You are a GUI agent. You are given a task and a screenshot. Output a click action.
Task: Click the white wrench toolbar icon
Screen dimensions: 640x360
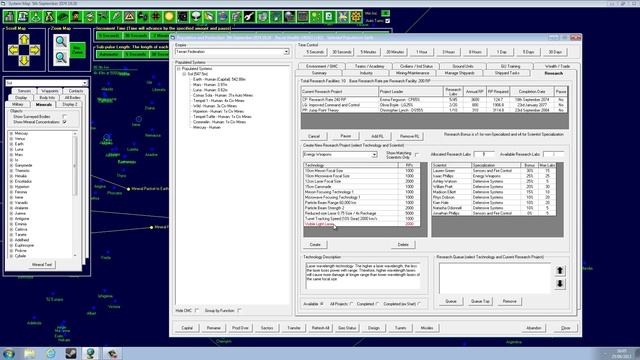click(249, 17)
